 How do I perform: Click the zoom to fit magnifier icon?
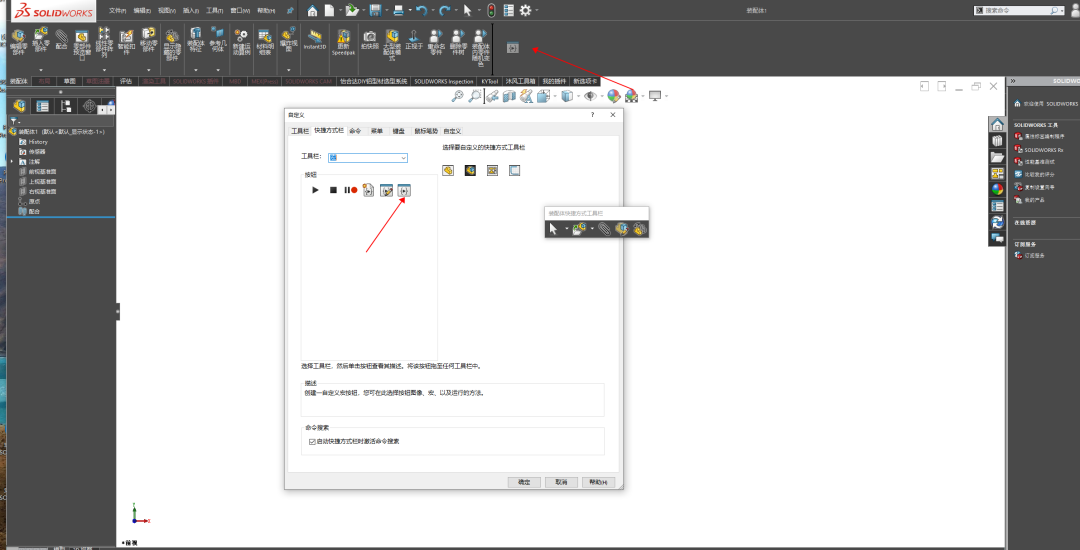(x=457, y=96)
